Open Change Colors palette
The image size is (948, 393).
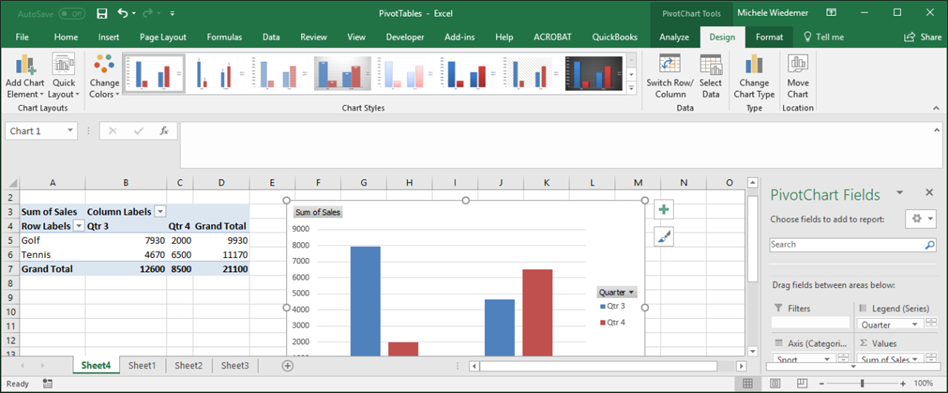105,76
